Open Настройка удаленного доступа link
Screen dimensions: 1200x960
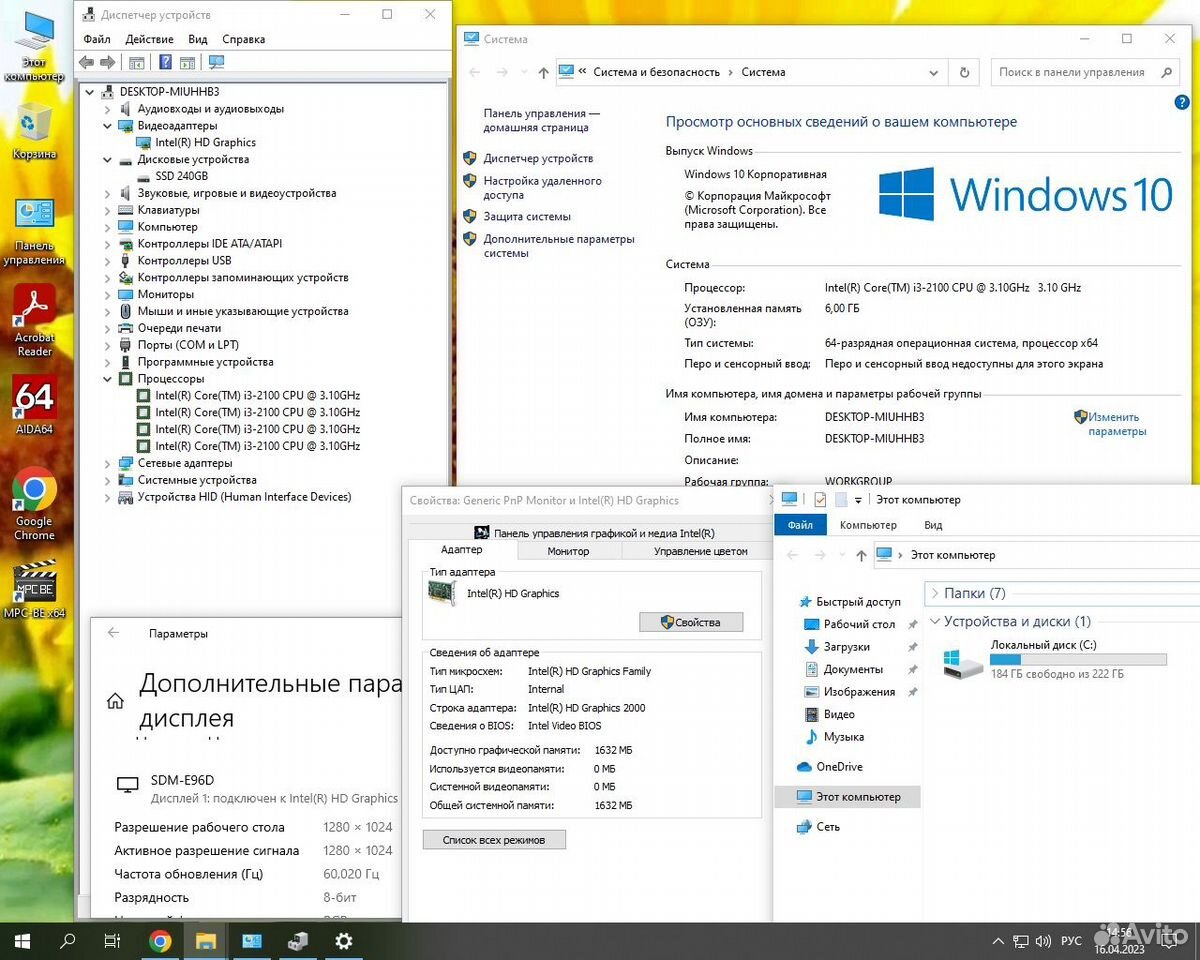(x=543, y=188)
